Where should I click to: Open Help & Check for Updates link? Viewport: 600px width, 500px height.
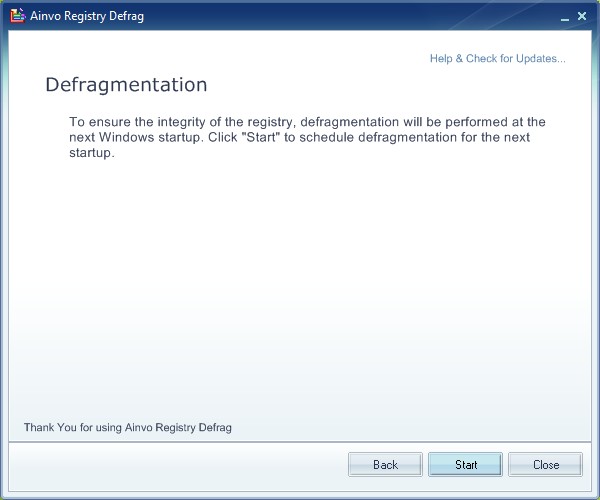tap(497, 59)
